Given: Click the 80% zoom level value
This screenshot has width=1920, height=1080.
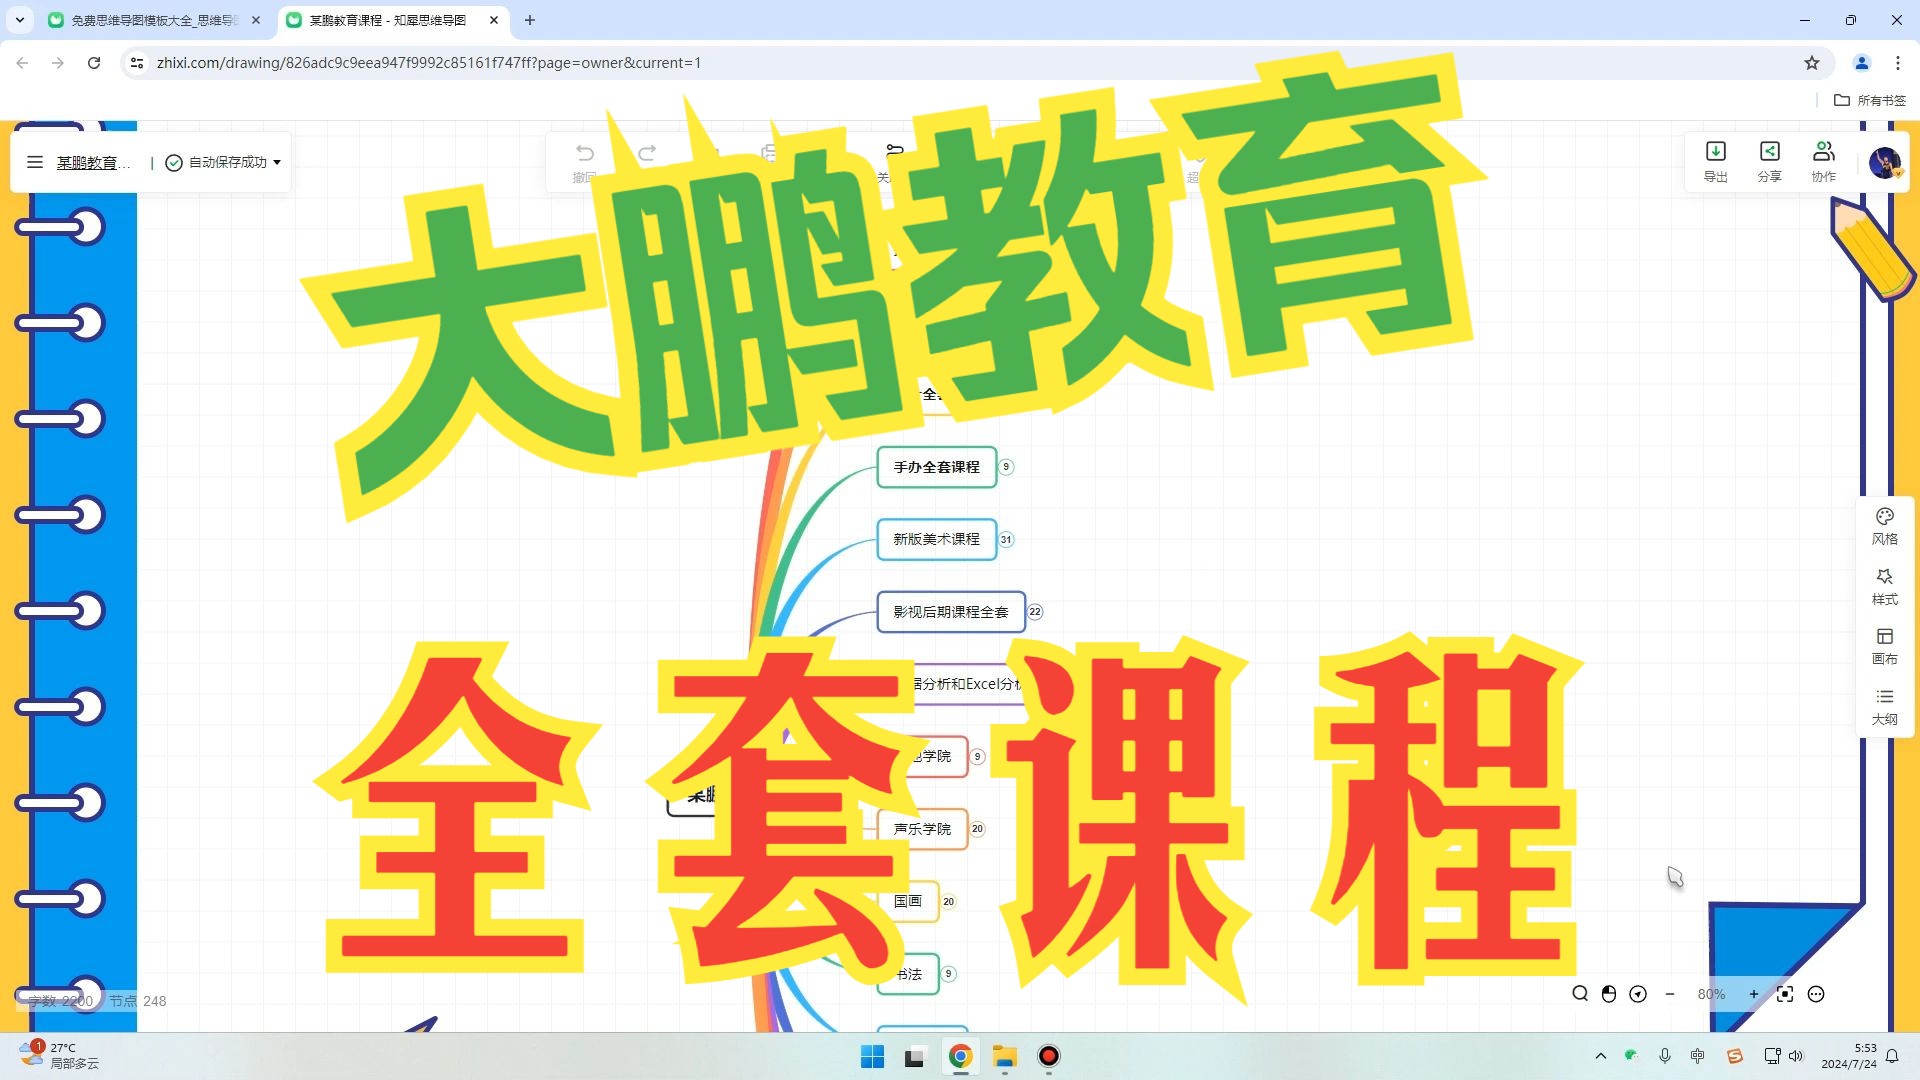Looking at the screenshot, I should click(x=1711, y=994).
